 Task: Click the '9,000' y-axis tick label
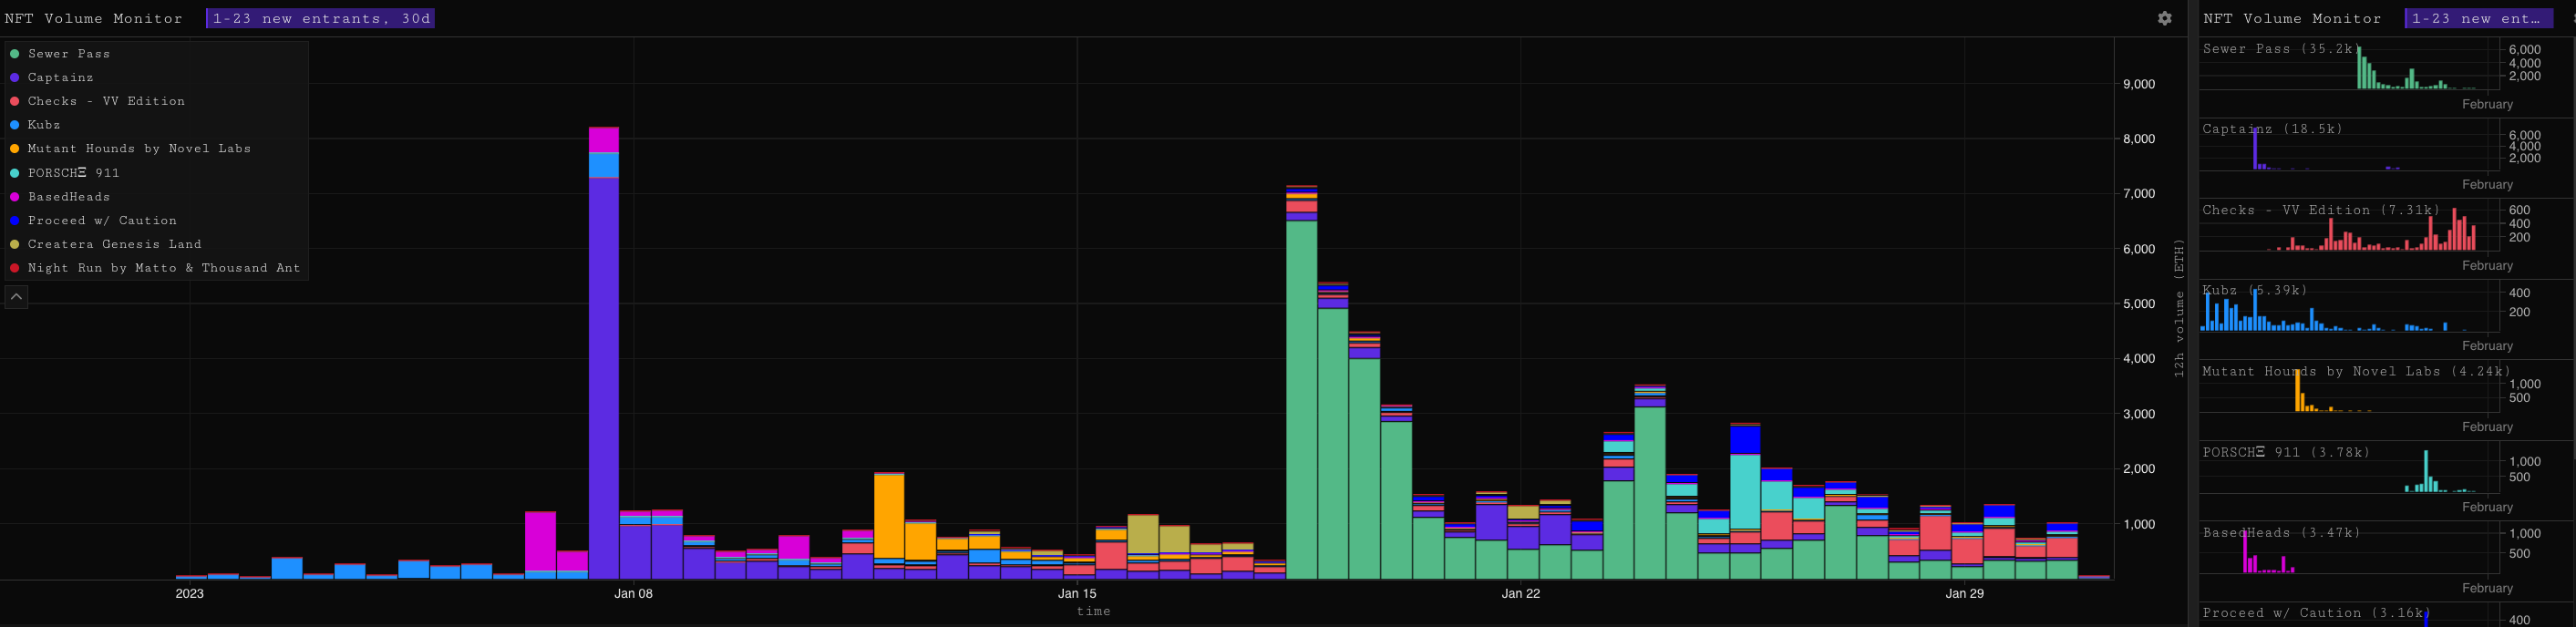[2139, 84]
